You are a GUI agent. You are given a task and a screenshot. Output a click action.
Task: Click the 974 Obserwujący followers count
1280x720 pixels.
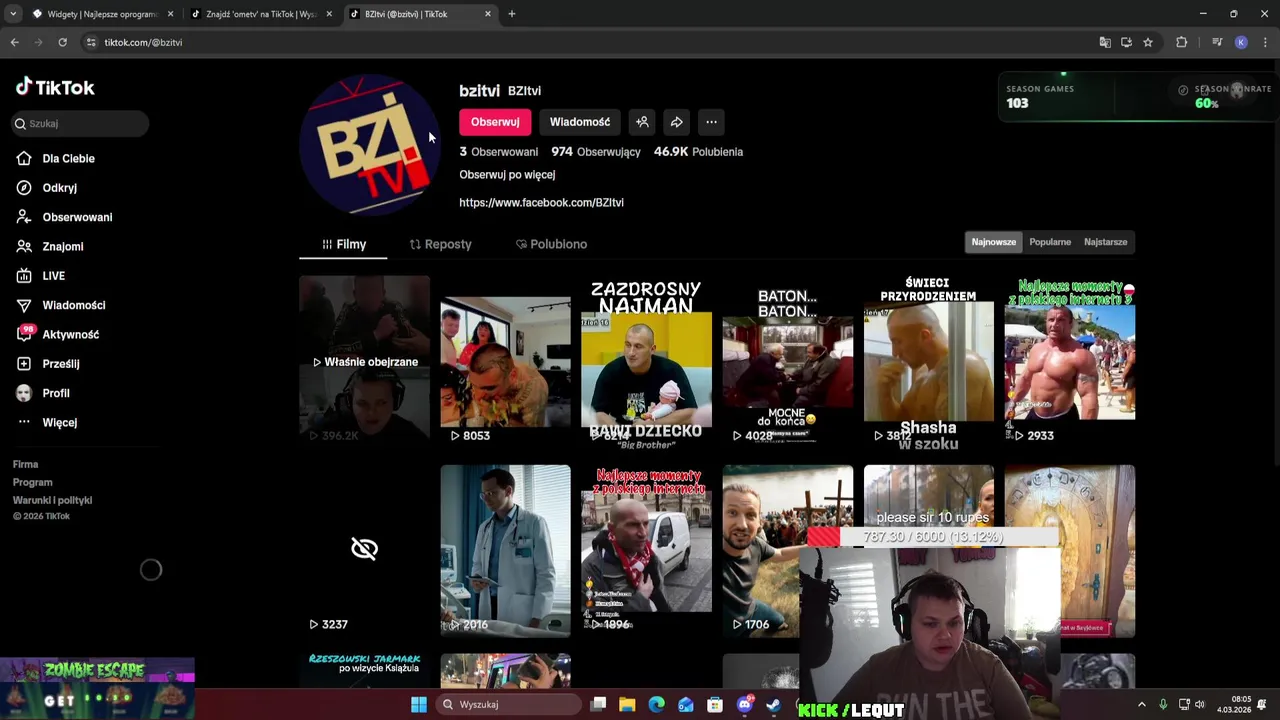pos(595,152)
